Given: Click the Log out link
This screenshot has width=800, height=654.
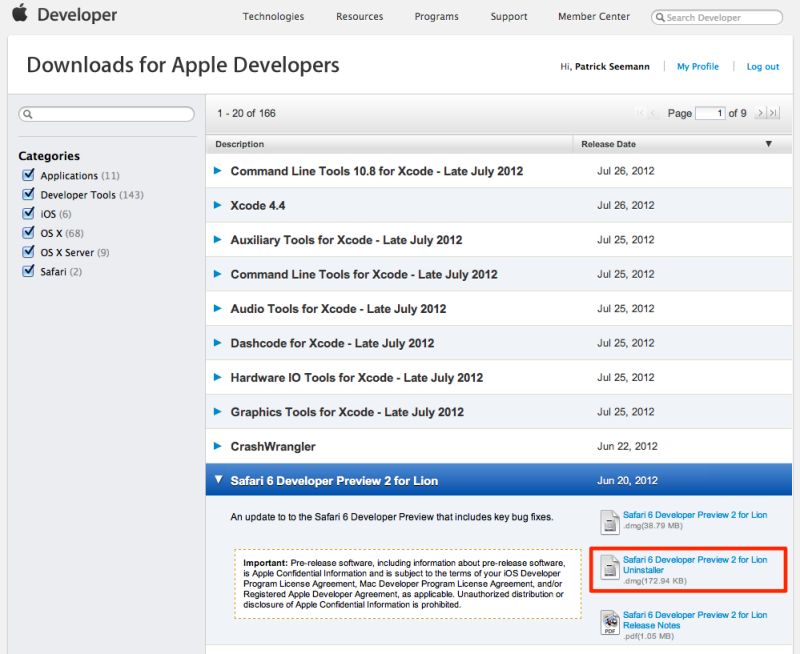Looking at the screenshot, I should 763,66.
